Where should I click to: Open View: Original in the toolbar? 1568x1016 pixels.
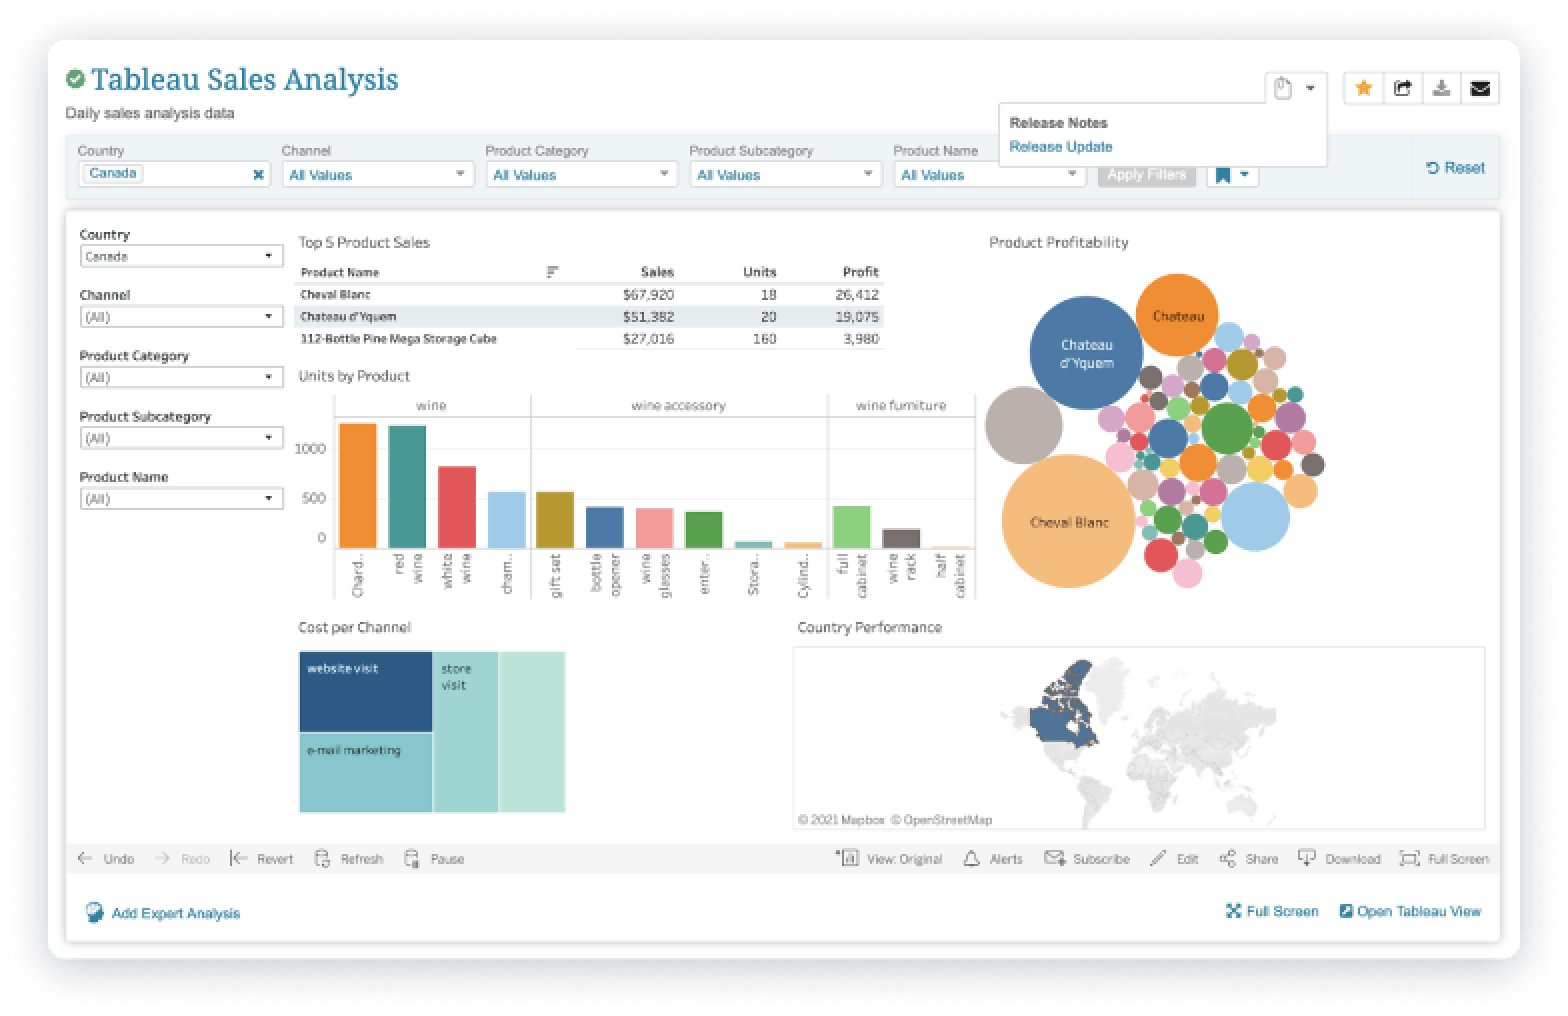click(889, 859)
